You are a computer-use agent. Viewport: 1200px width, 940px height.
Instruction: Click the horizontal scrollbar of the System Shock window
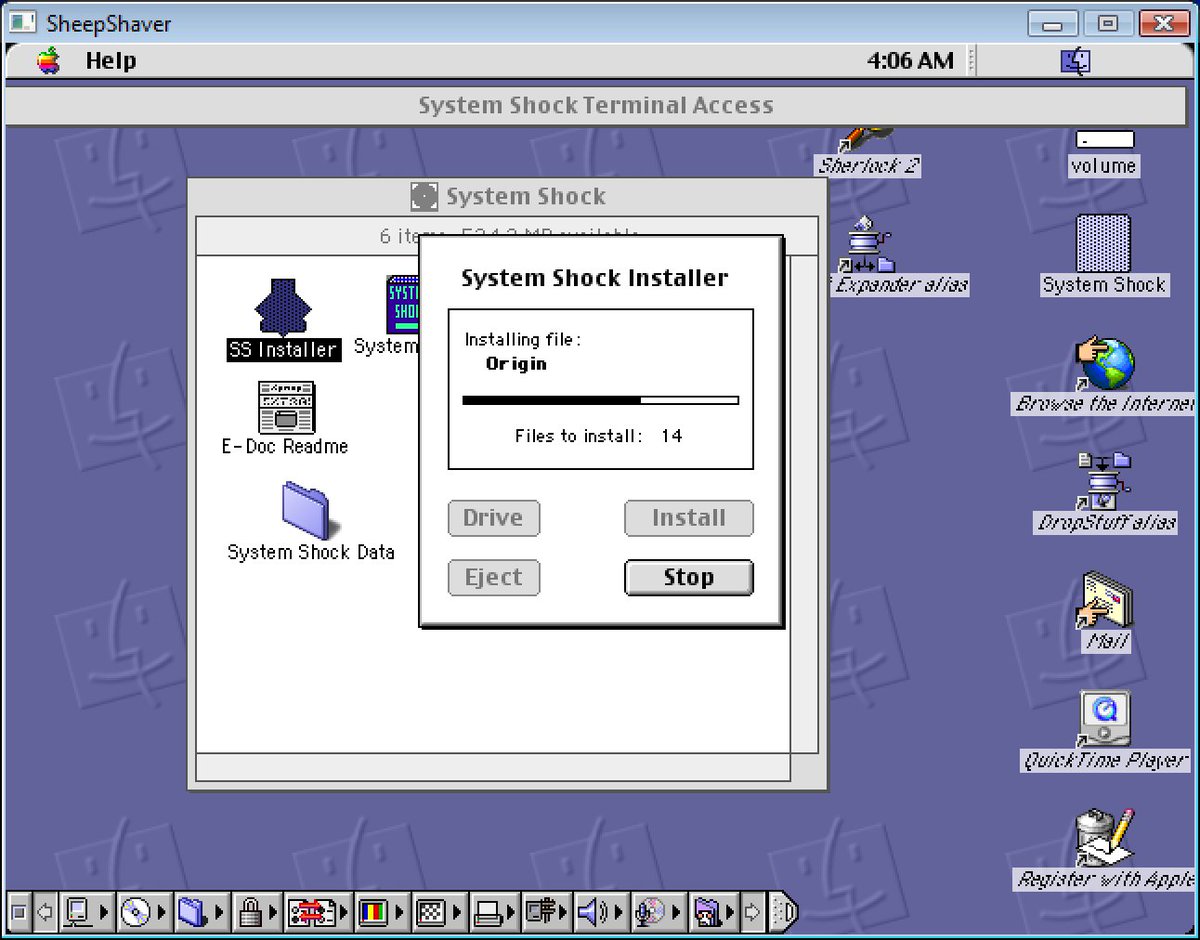coord(493,768)
